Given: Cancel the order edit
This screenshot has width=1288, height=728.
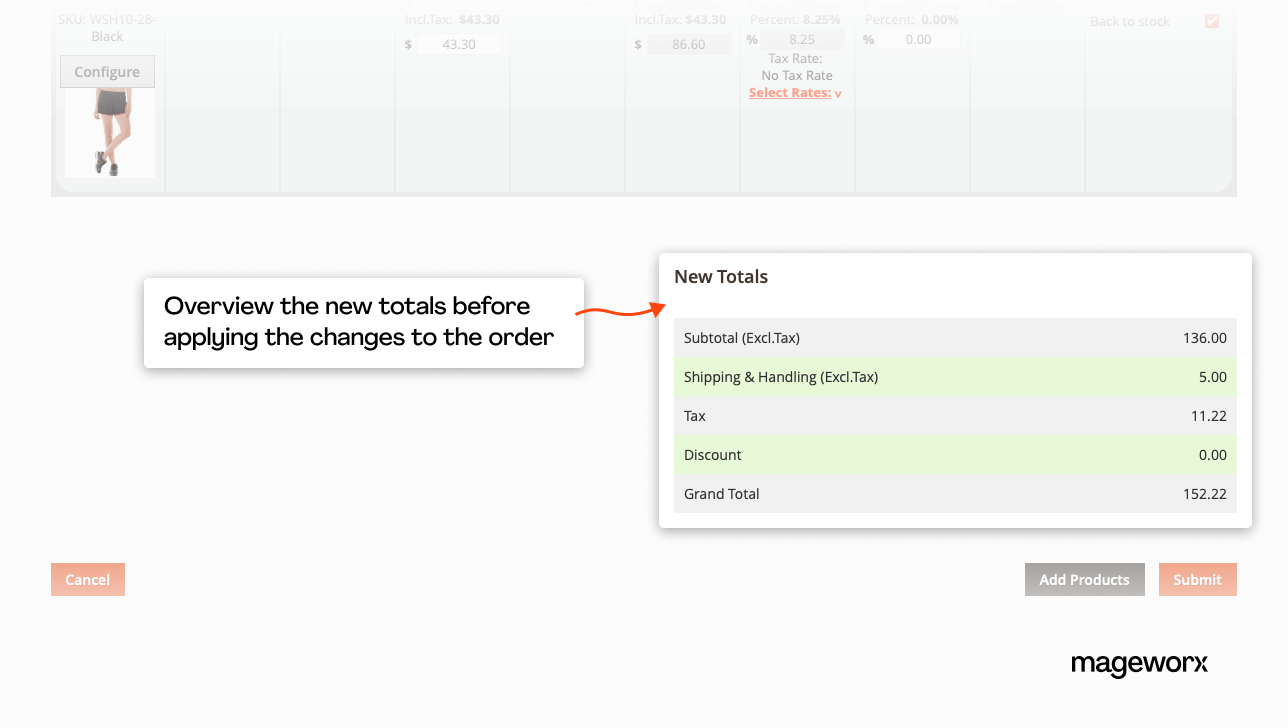Looking at the screenshot, I should 87,579.
